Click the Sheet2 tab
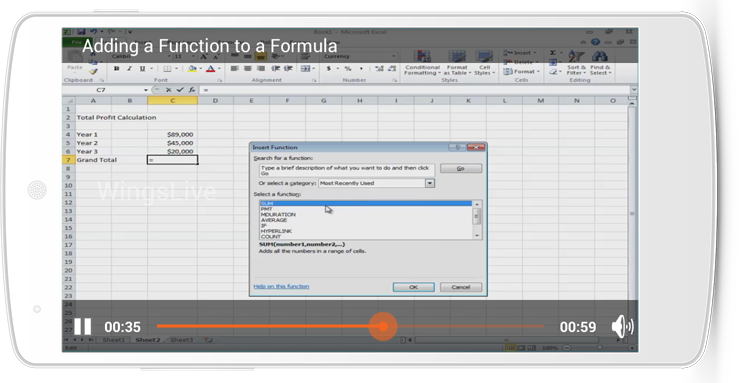 pos(148,340)
